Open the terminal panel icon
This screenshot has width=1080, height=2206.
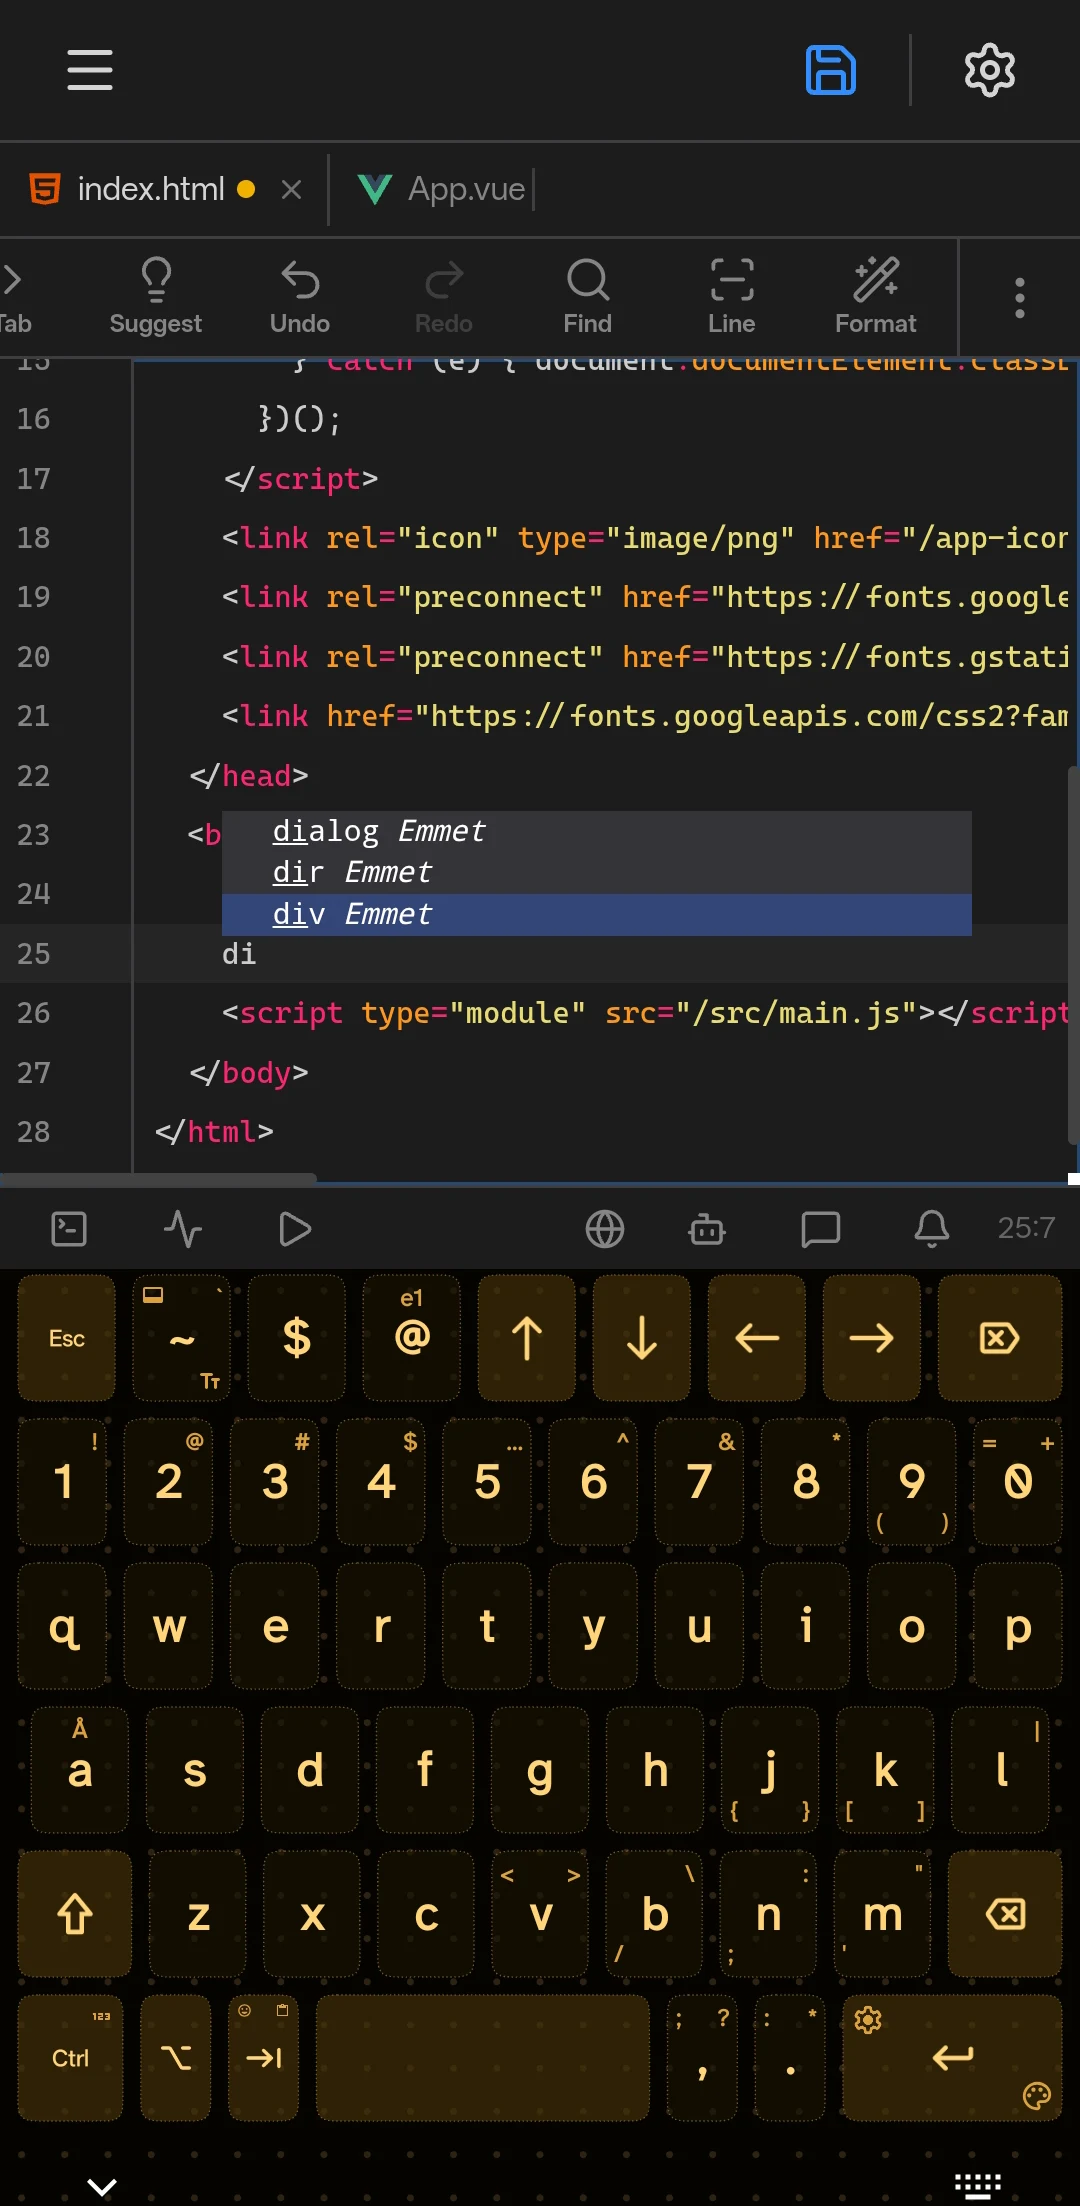point(69,1229)
